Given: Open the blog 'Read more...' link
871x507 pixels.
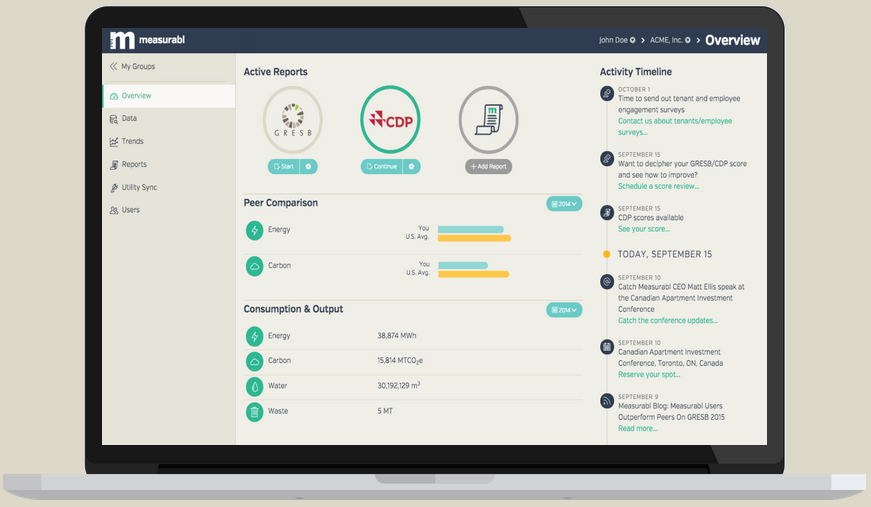Looking at the screenshot, I should (x=638, y=428).
